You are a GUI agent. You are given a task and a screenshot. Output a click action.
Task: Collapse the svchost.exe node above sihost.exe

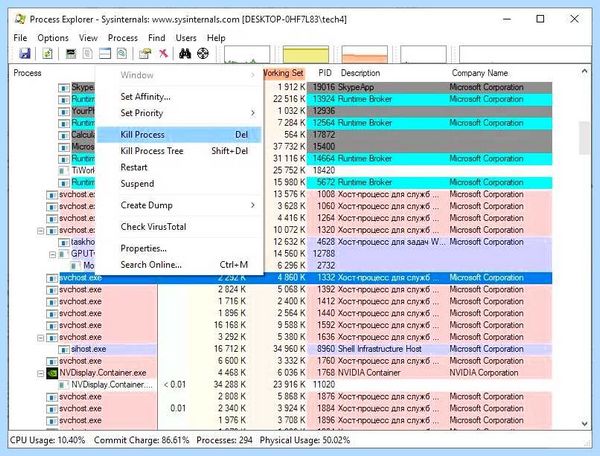[41, 338]
